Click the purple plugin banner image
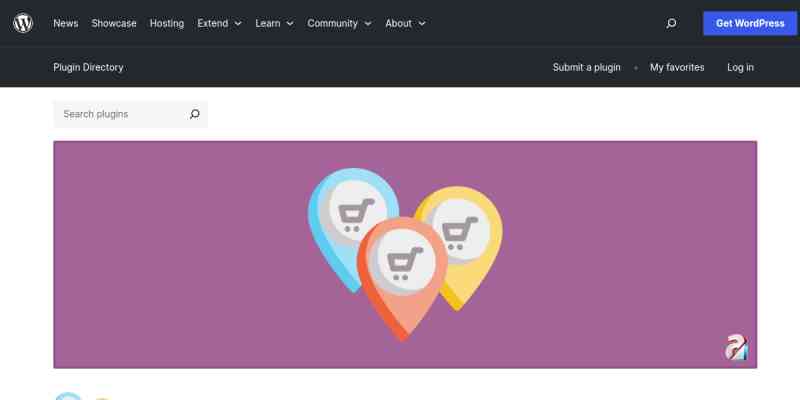Screen dimensions: 800x400 pos(405,255)
